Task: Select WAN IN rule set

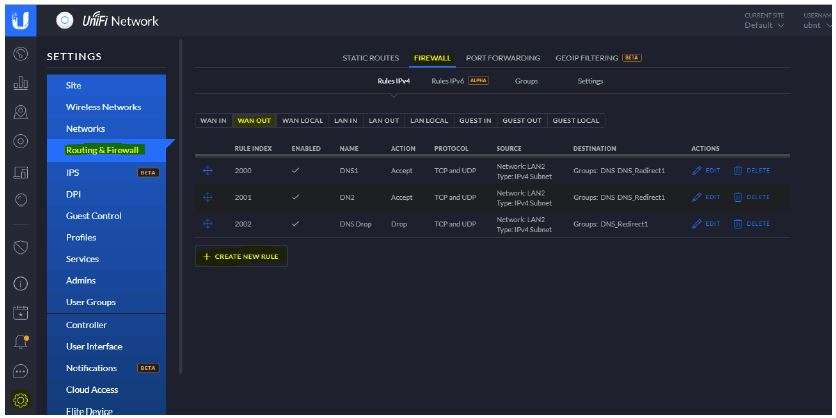Action: pos(213,121)
